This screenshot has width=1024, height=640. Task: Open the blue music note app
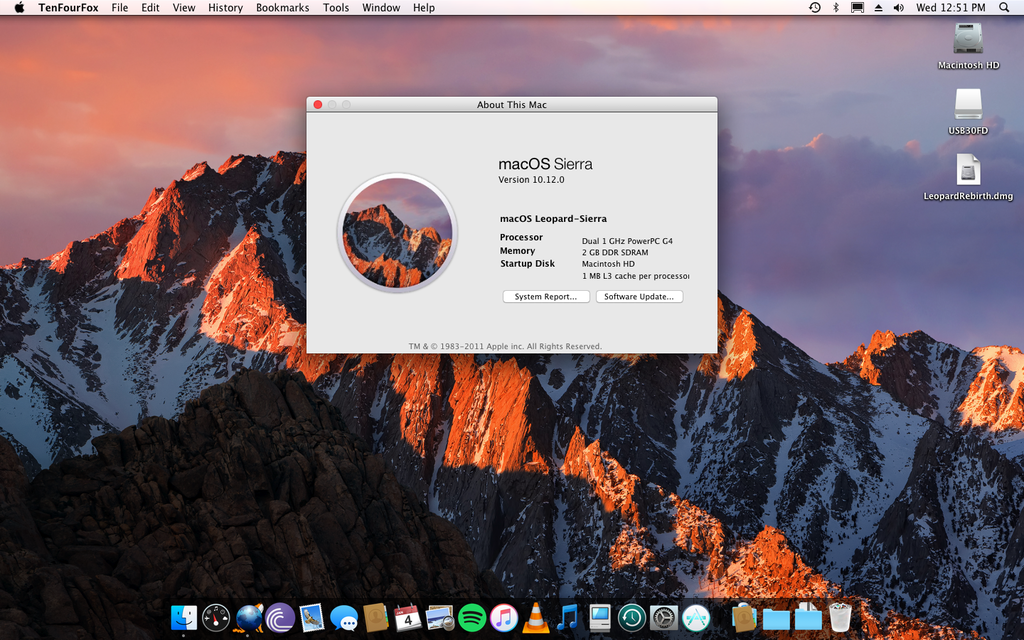click(x=568, y=618)
